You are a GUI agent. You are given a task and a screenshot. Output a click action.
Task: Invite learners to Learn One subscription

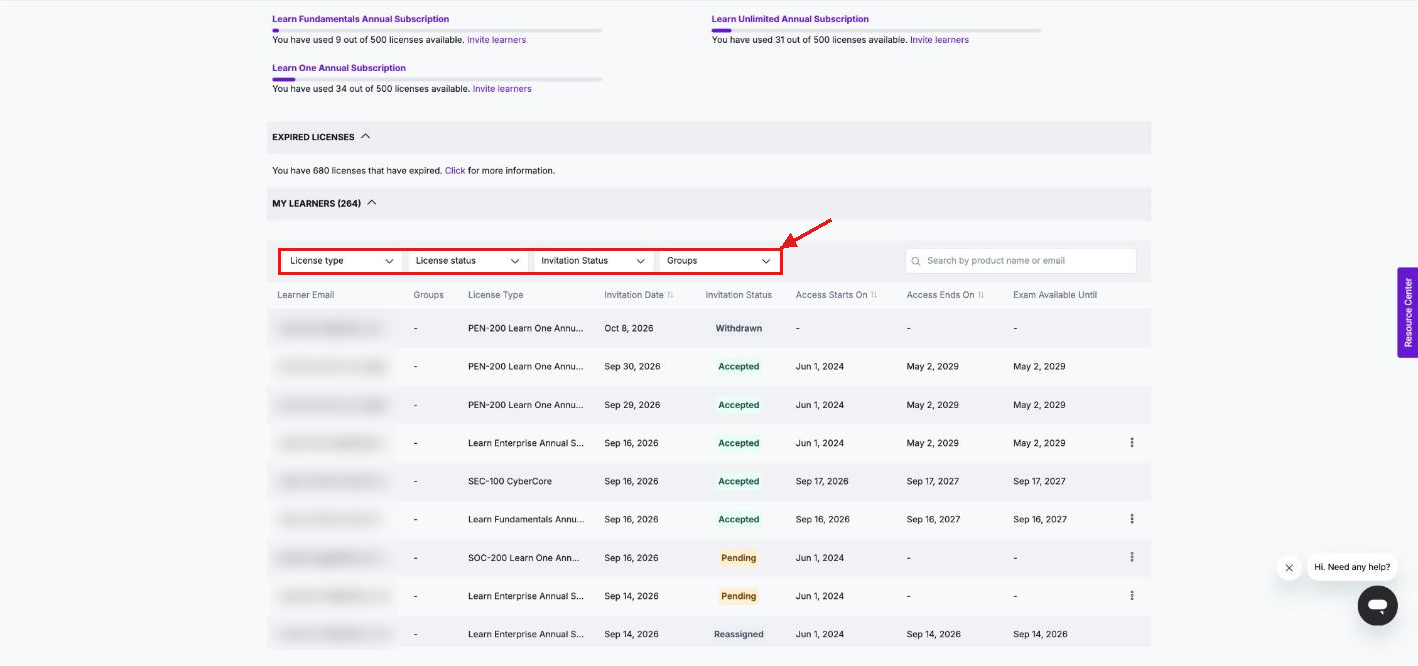pyautogui.click(x=502, y=89)
